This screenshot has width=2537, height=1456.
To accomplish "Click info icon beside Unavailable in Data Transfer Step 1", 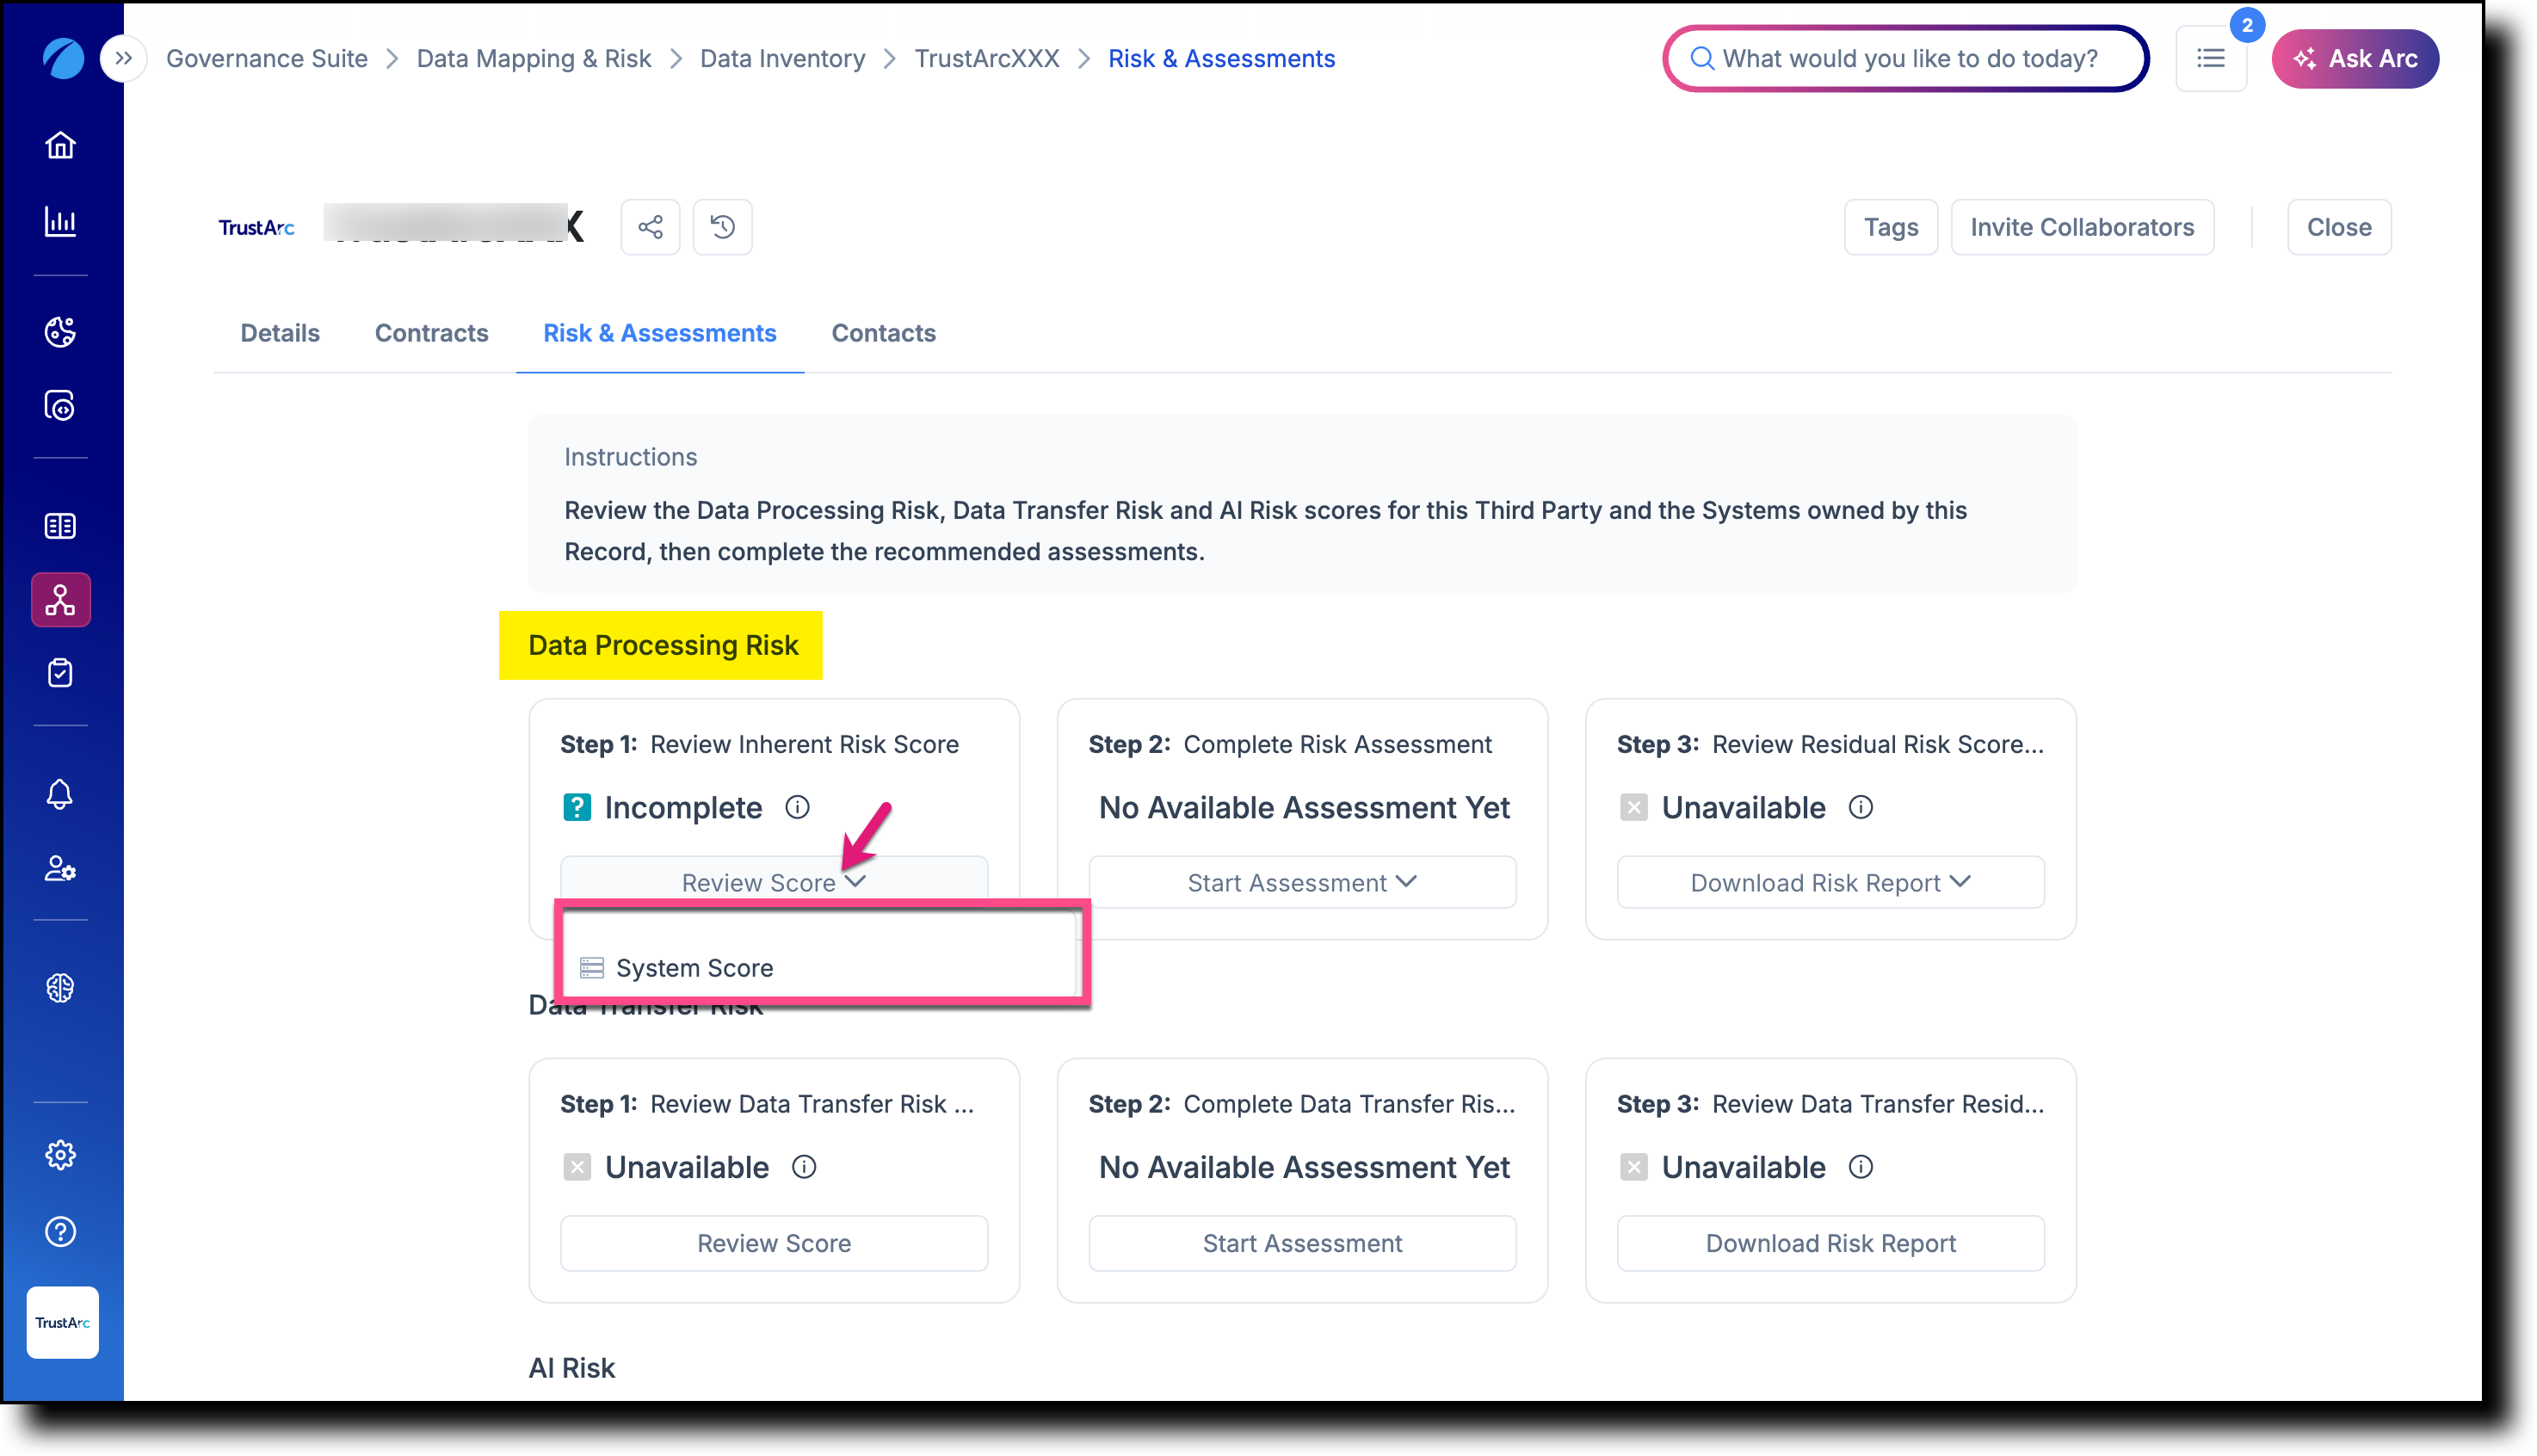I will (804, 1167).
